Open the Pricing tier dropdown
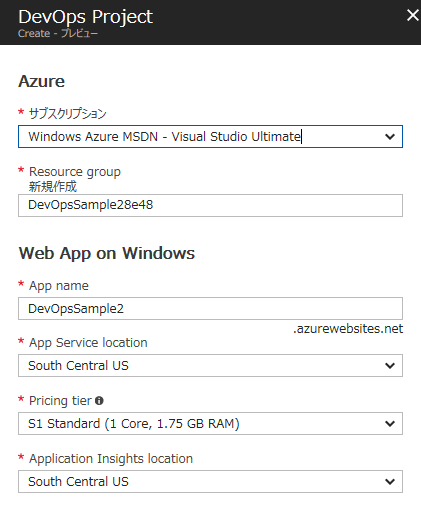421x526 pixels. [210, 423]
